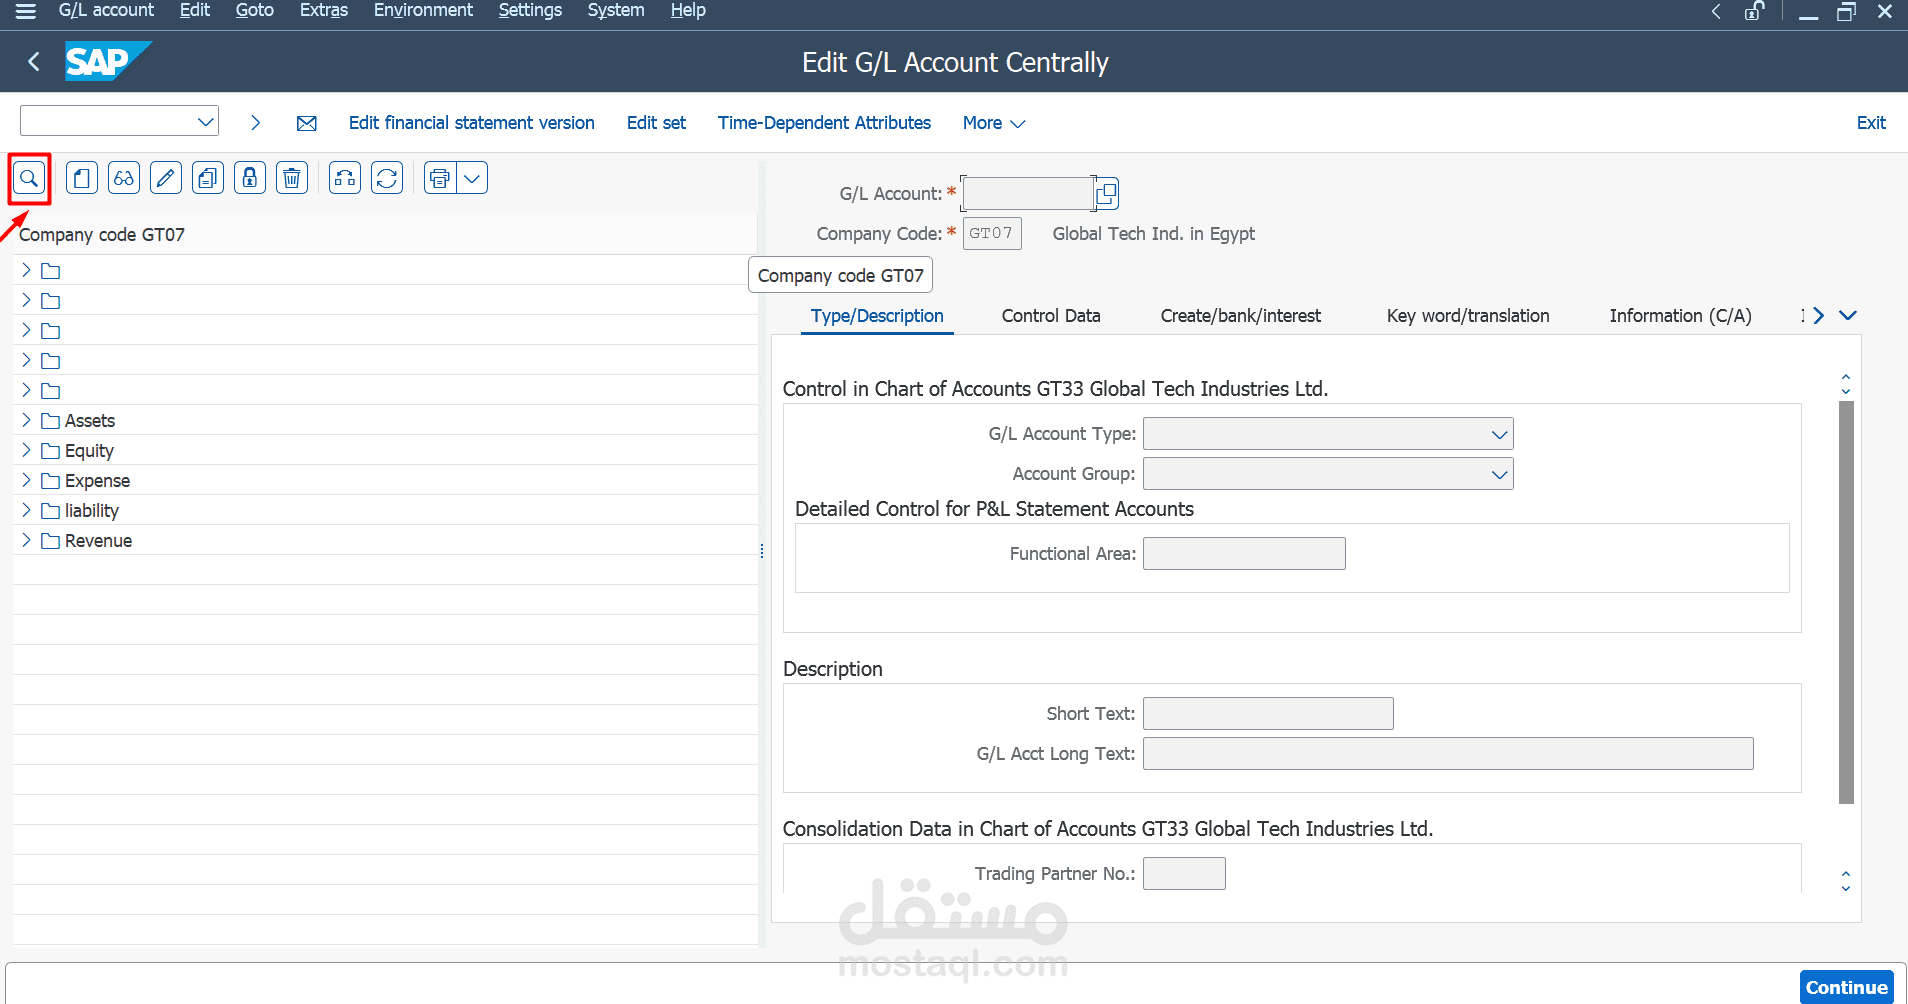
Task: Open Account Group dropdown
Action: click(1499, 474)
